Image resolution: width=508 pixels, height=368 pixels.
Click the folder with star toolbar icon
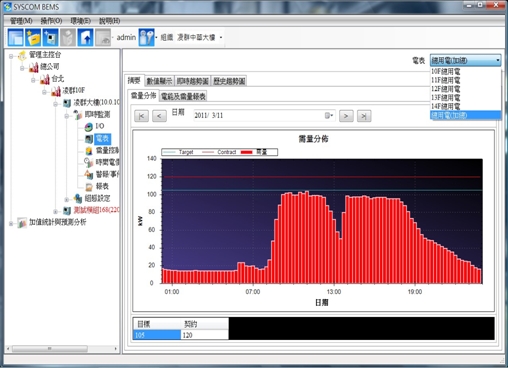(x=33, y=37)
